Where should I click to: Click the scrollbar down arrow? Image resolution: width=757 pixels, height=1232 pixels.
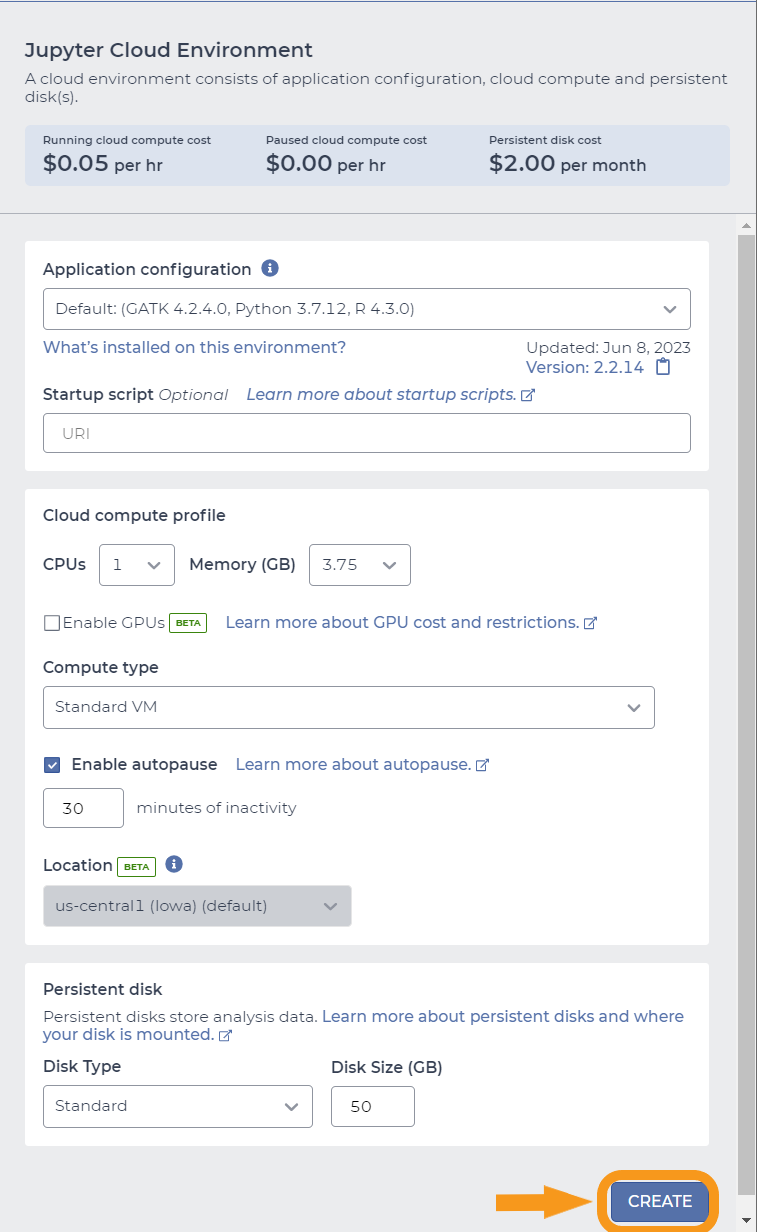pos(746,1221)
